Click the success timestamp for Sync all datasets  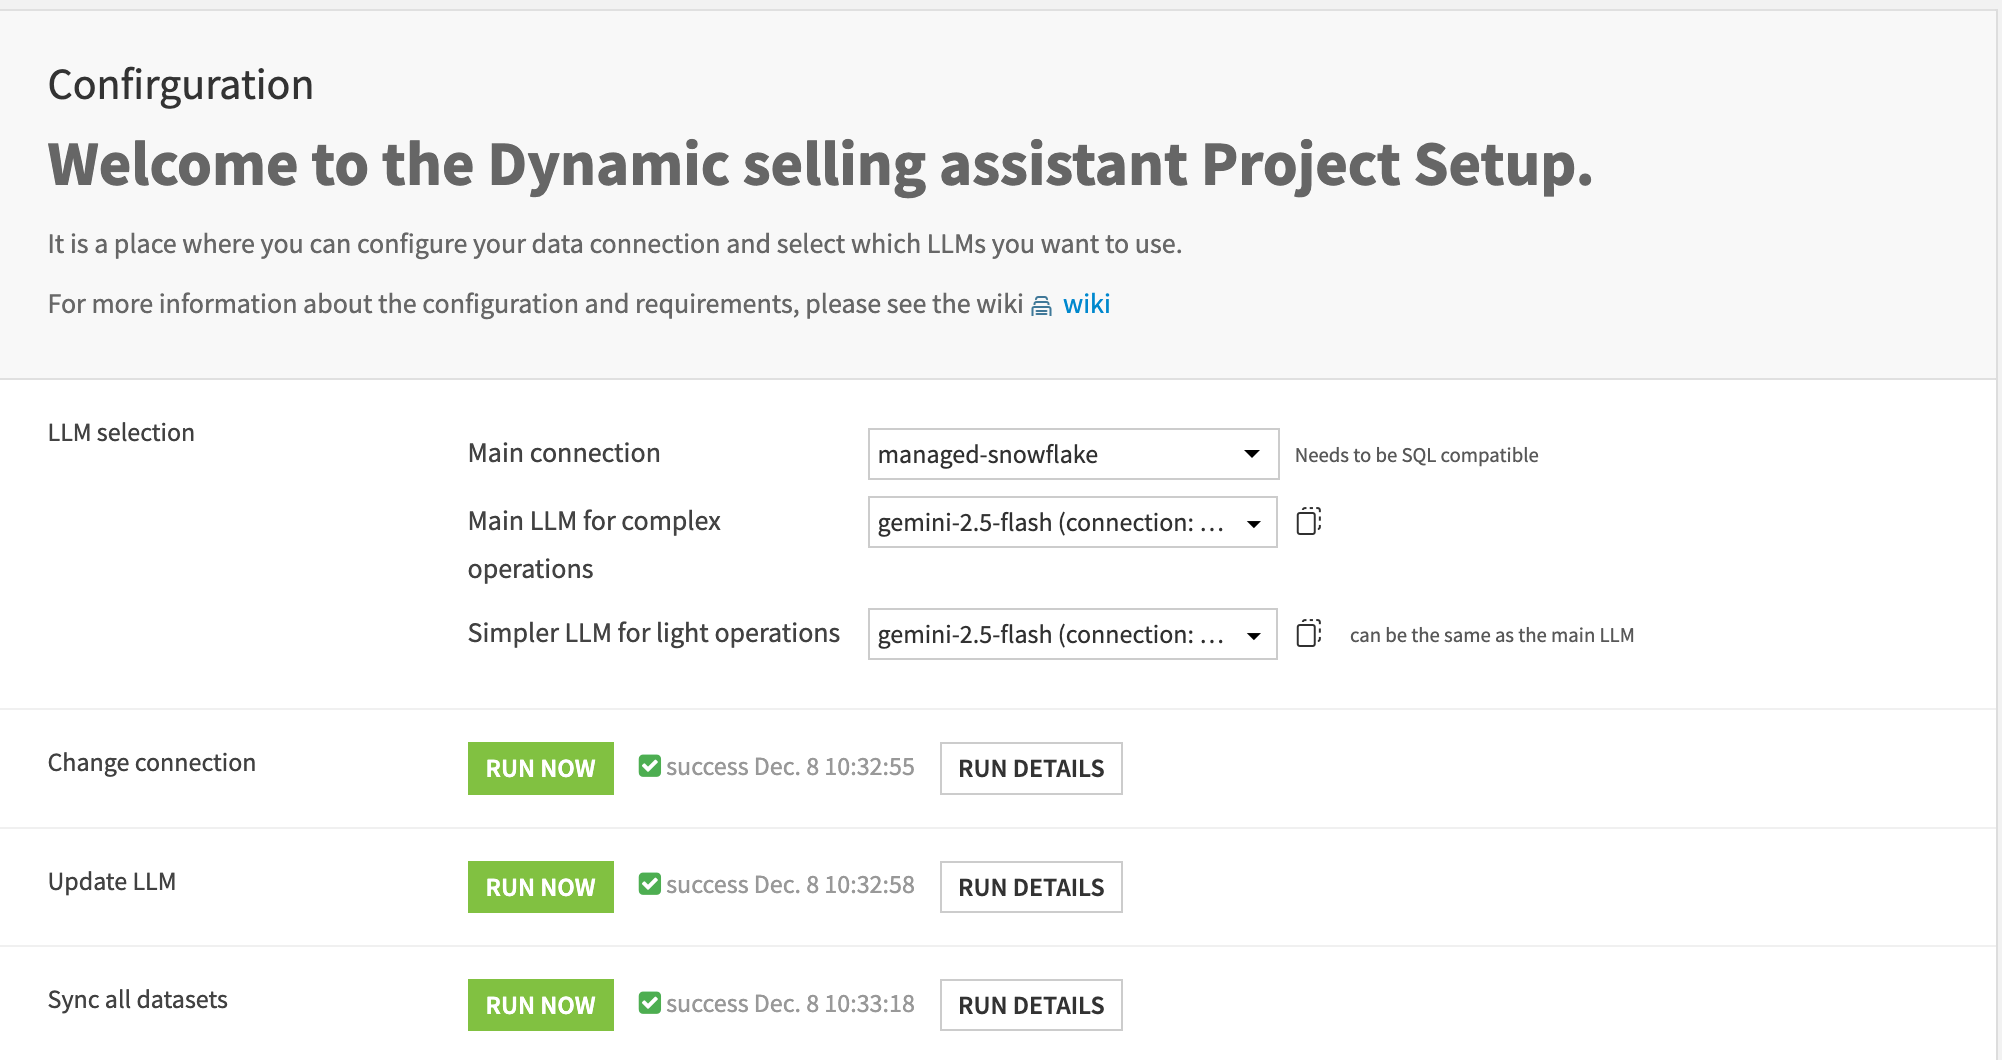[x=790, y=1003]
